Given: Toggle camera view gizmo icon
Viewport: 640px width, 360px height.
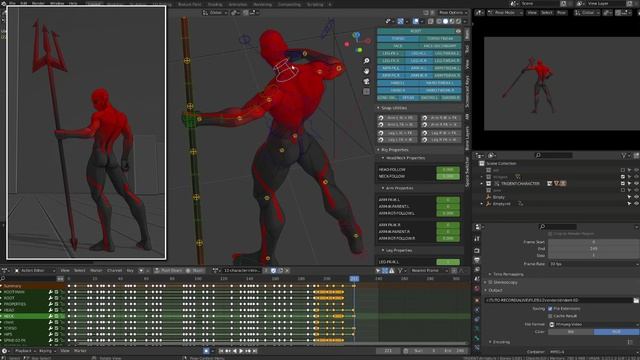Looking at the screenshot, I should (x=366, y=81).
